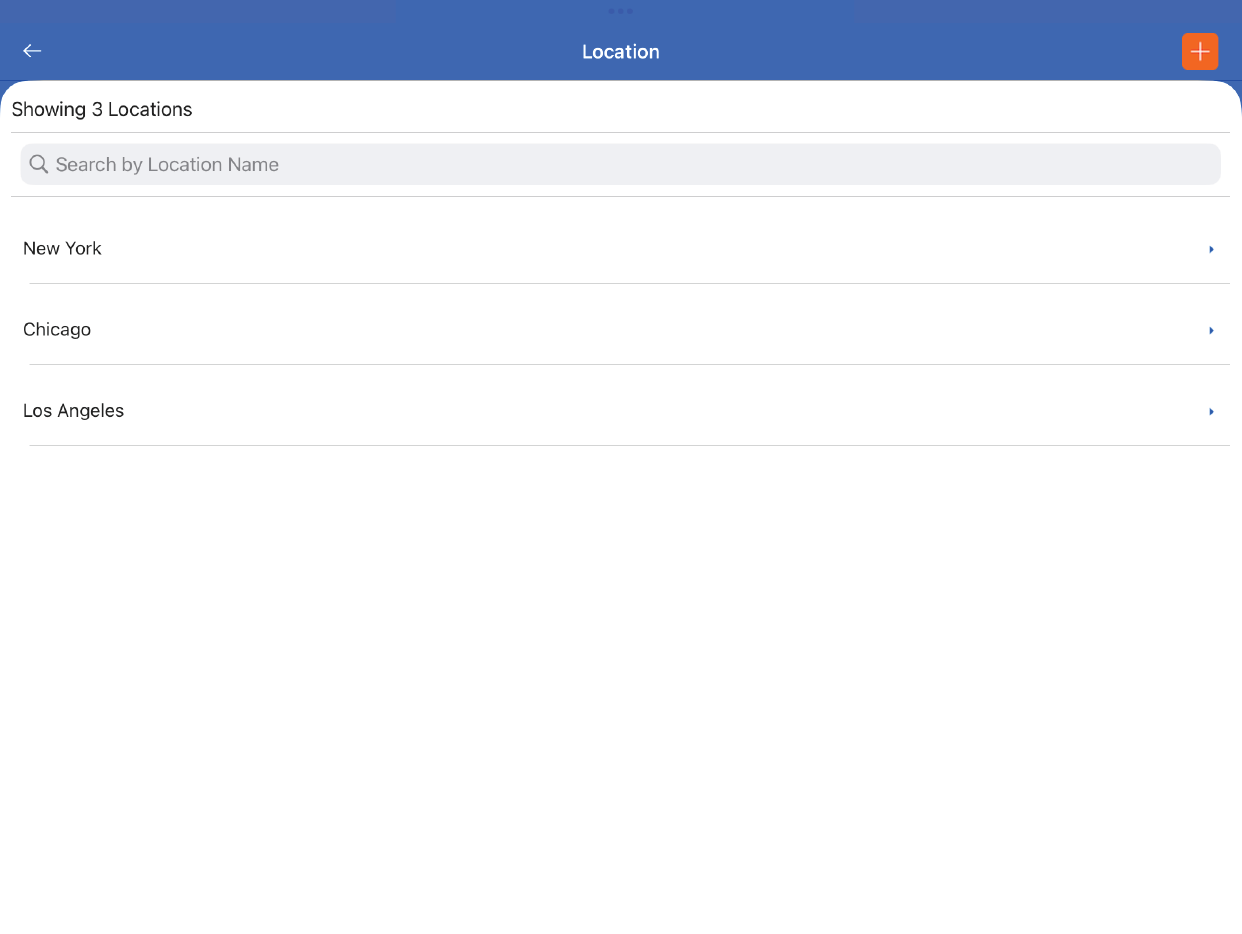1242x934 pixels.
Task: Select the New York name text
Action: (x=62, y=248)
